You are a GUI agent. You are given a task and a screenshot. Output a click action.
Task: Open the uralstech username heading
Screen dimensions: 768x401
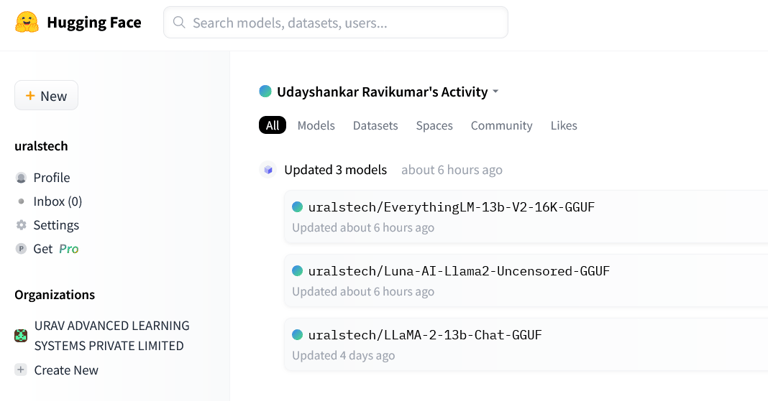(x=41, y=146)
